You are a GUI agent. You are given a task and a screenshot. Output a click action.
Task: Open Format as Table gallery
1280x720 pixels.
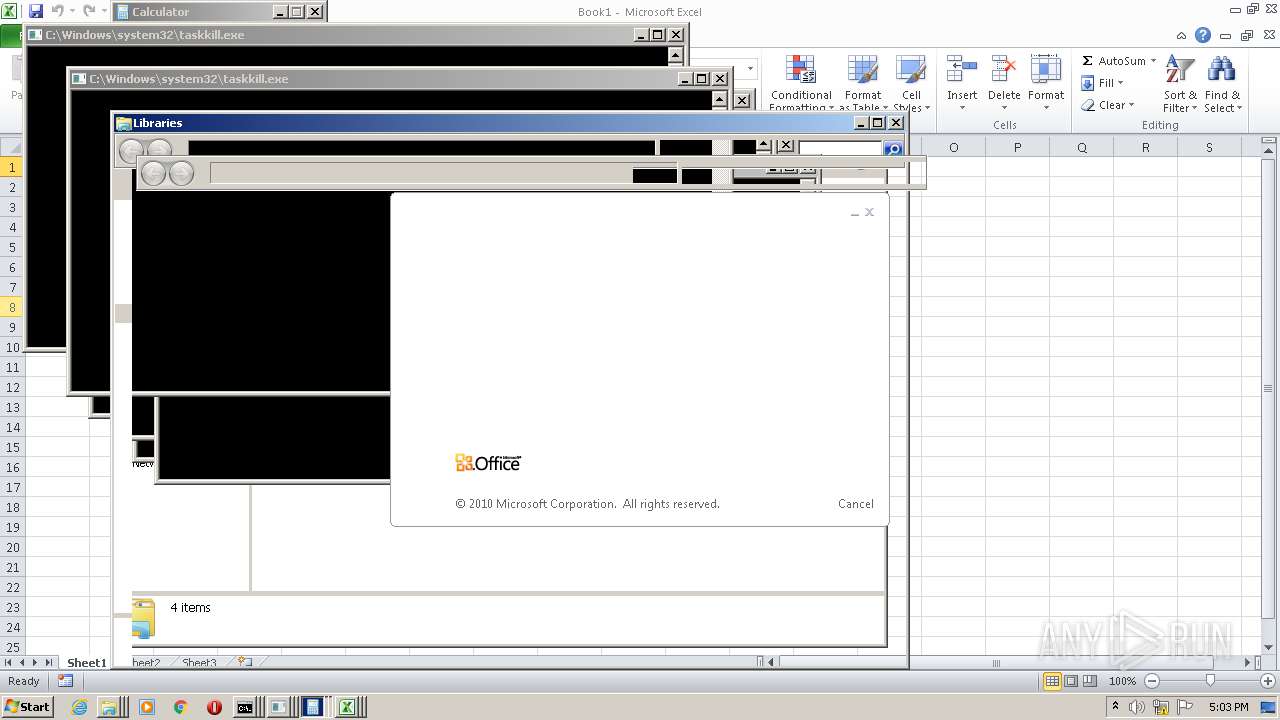tap(862, 83)
